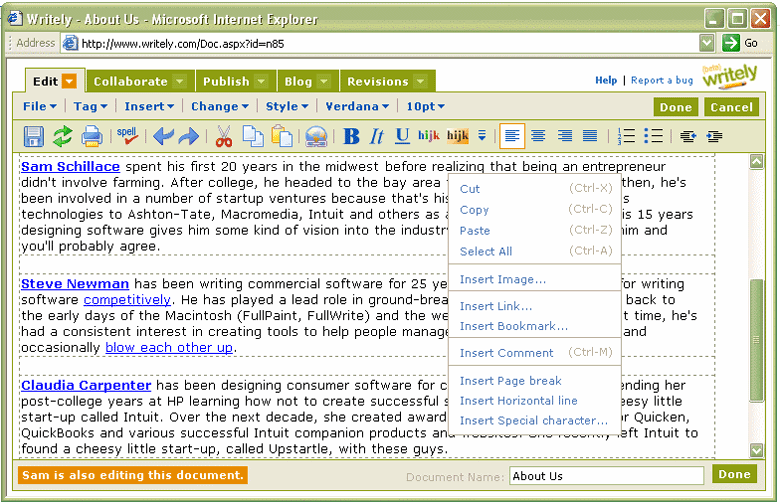Expand more formatting options arrow

(482, 135)
